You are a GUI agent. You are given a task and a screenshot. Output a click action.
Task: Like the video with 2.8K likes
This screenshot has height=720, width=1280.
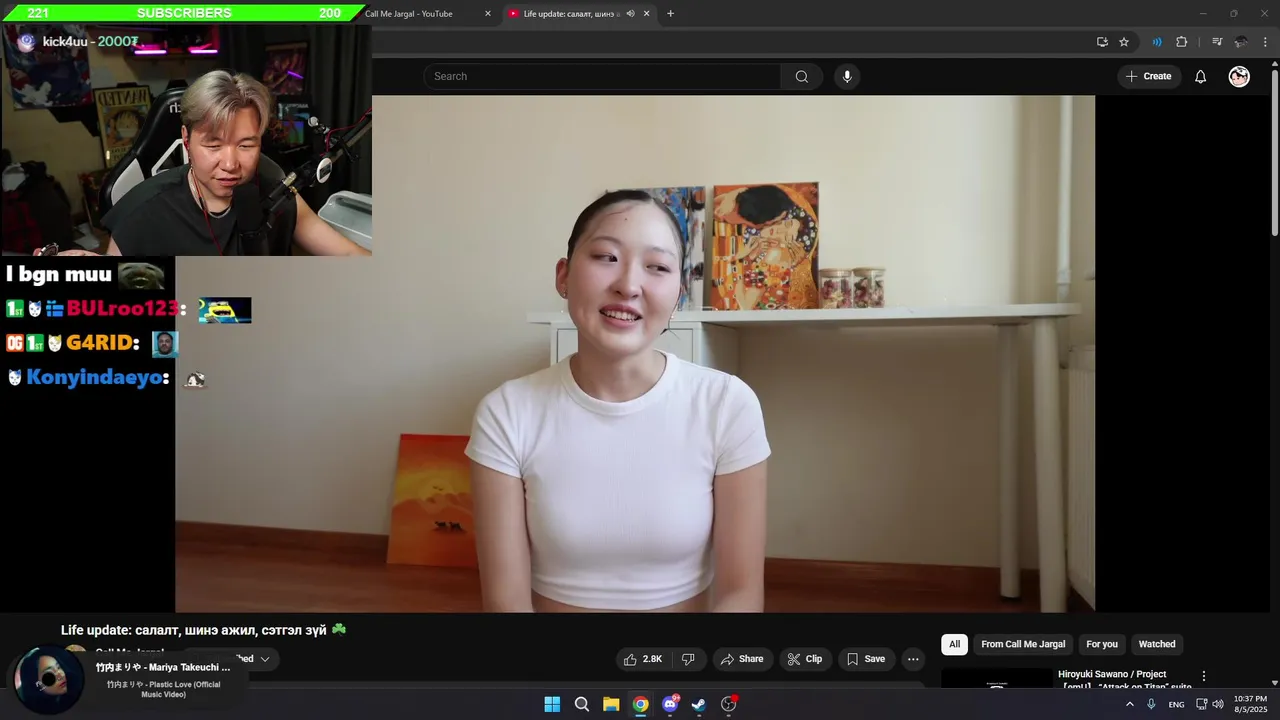point(643,659)
